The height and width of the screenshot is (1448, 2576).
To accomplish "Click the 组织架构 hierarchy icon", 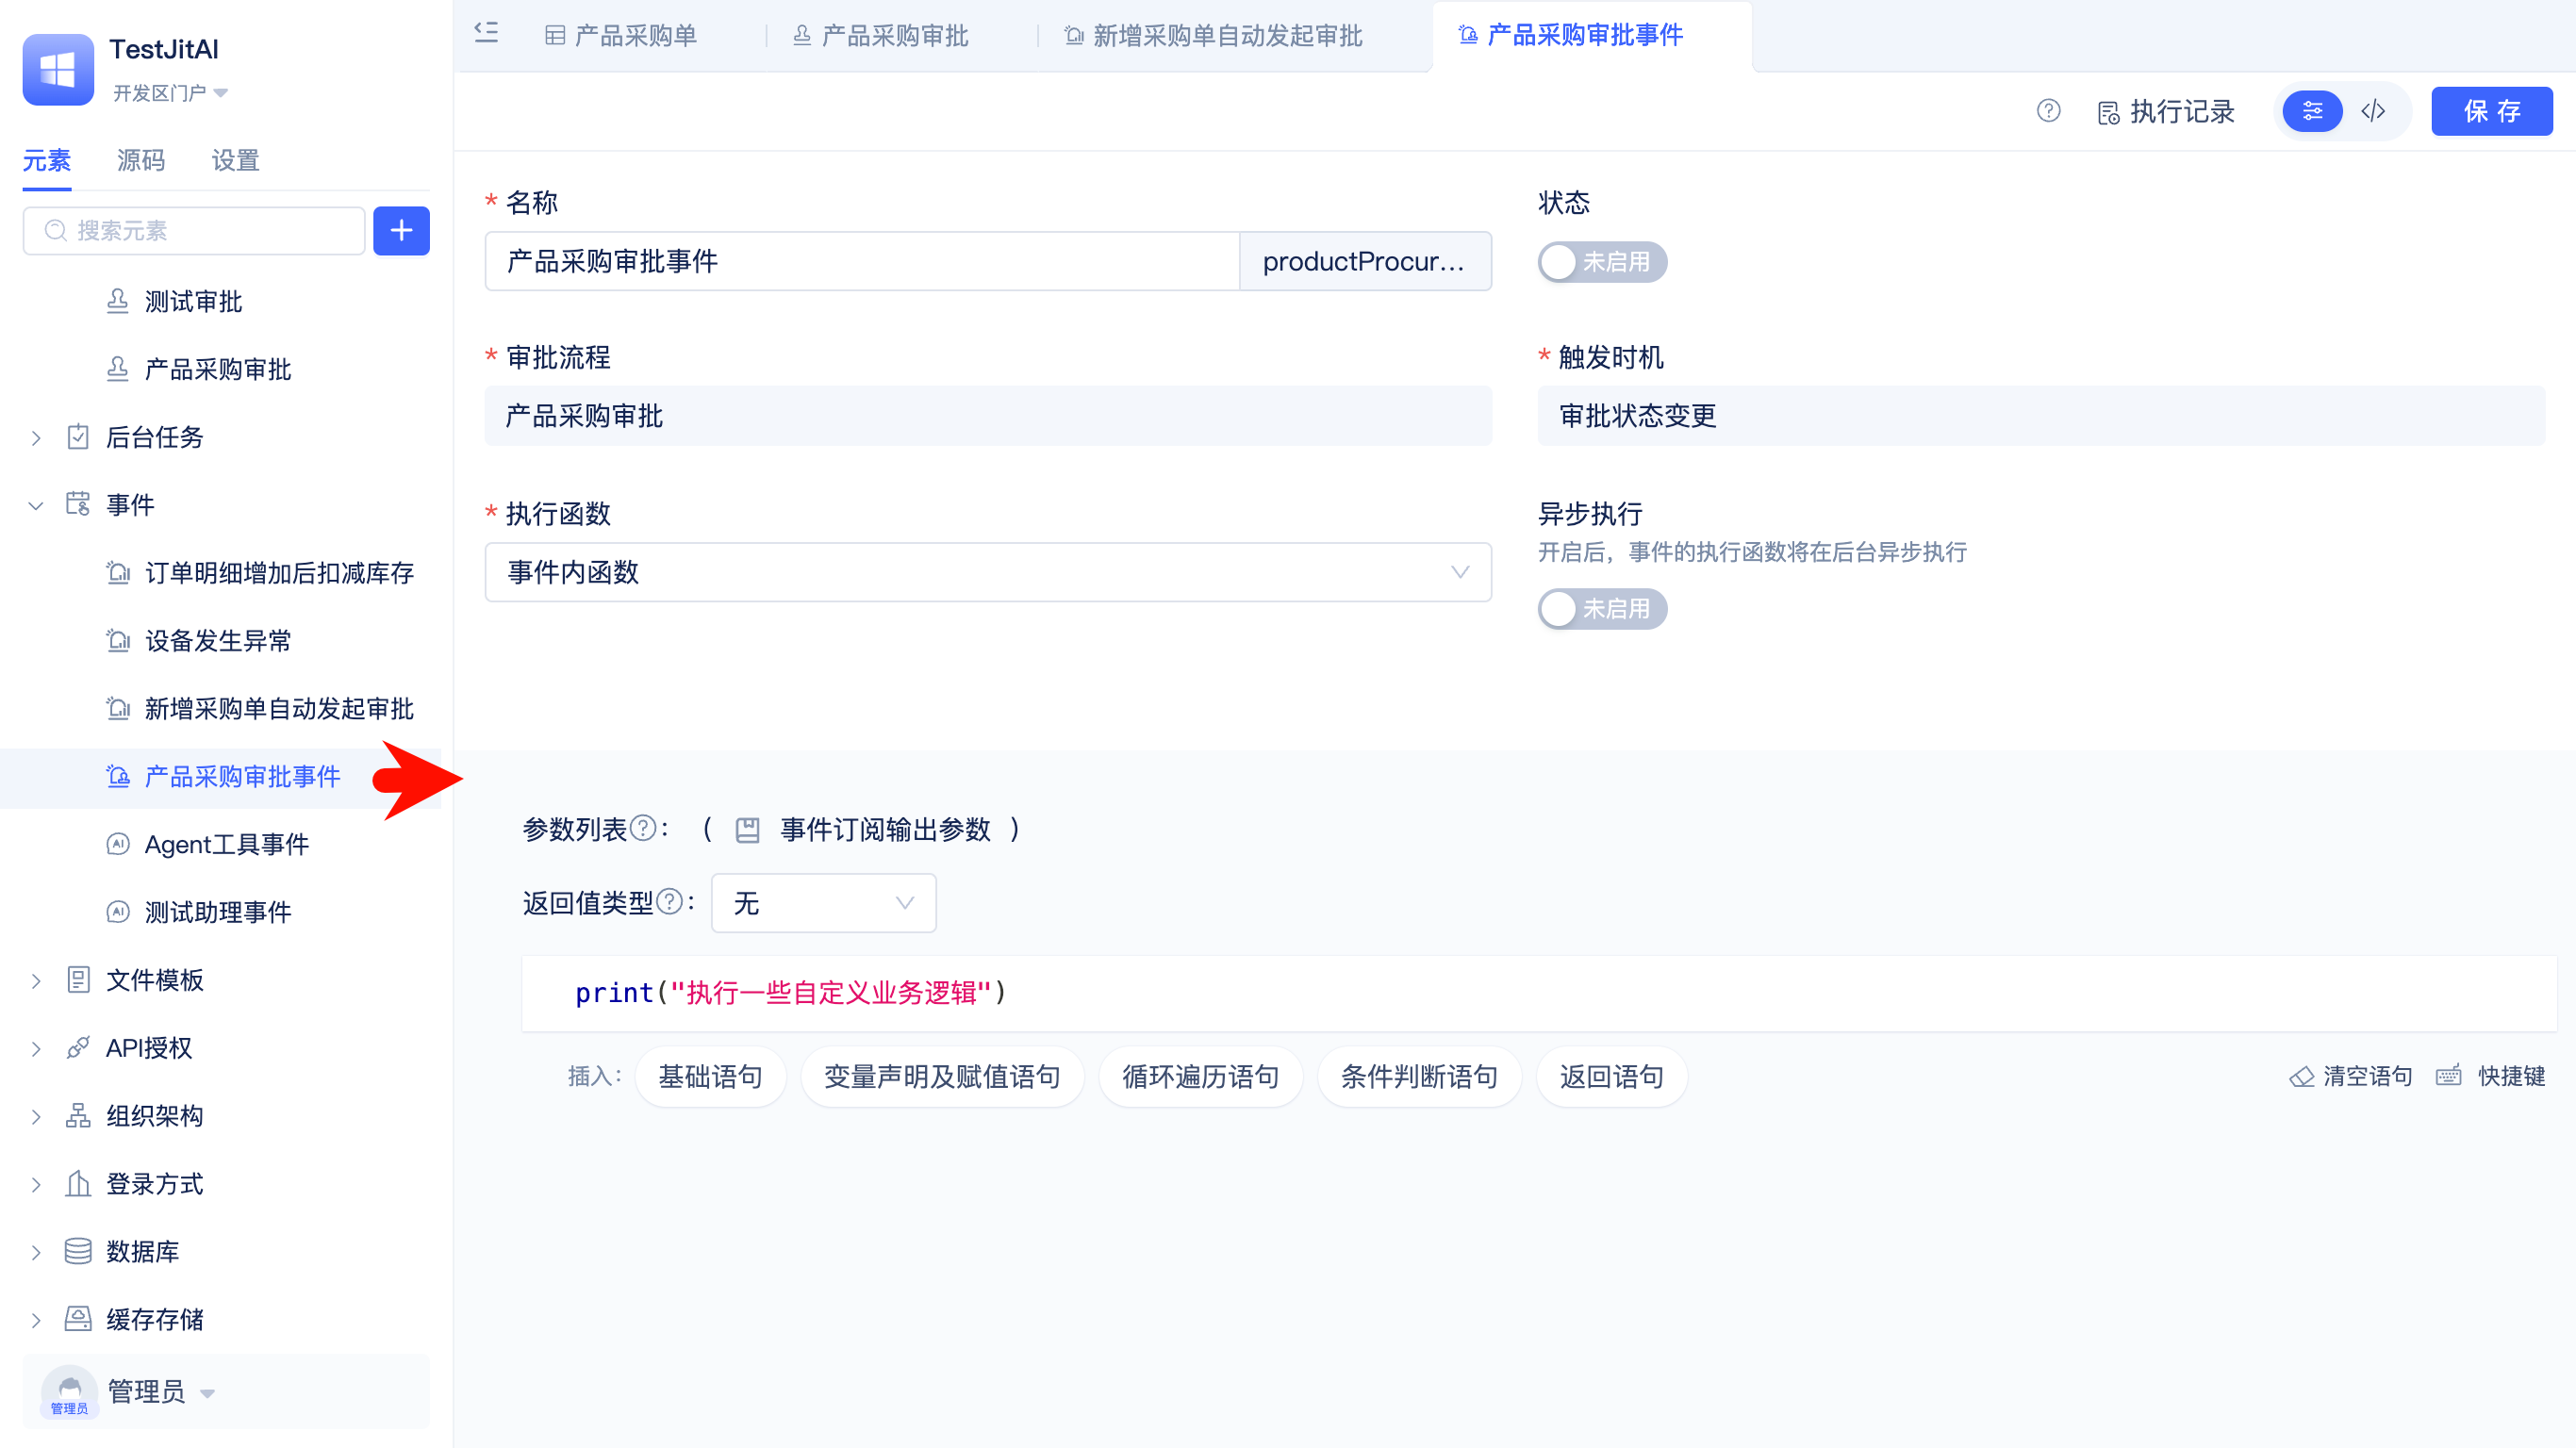I will click(78, 1116).
